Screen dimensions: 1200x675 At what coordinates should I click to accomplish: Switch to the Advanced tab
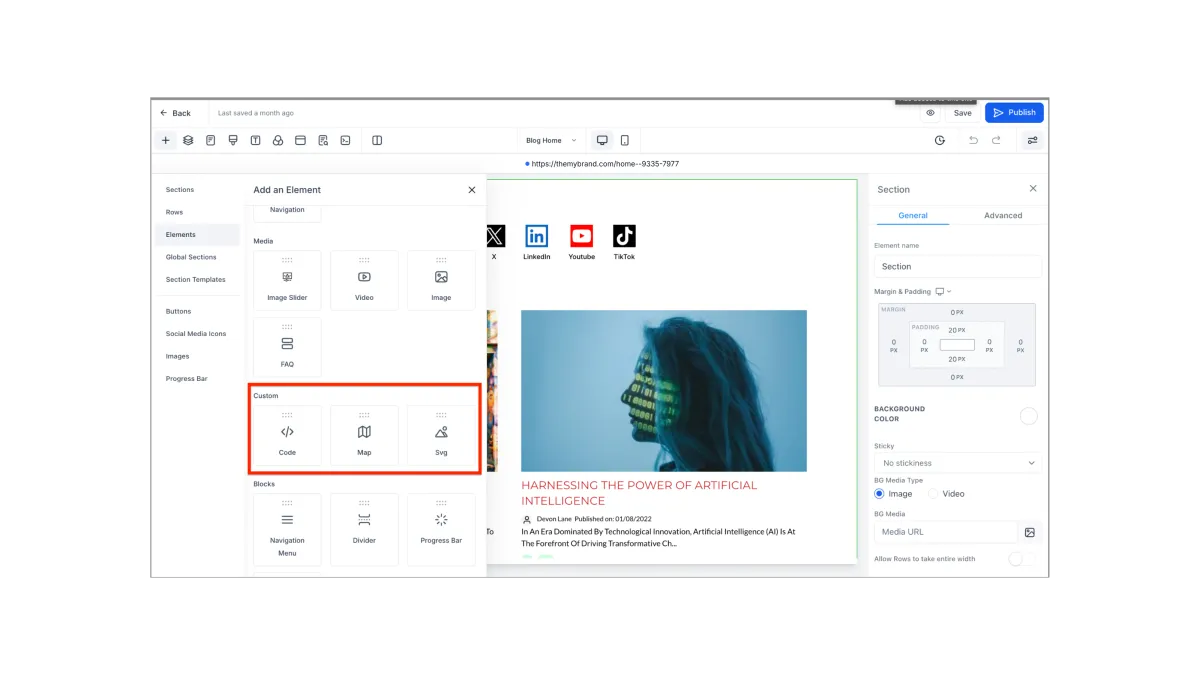click(x=1003, y=215)
